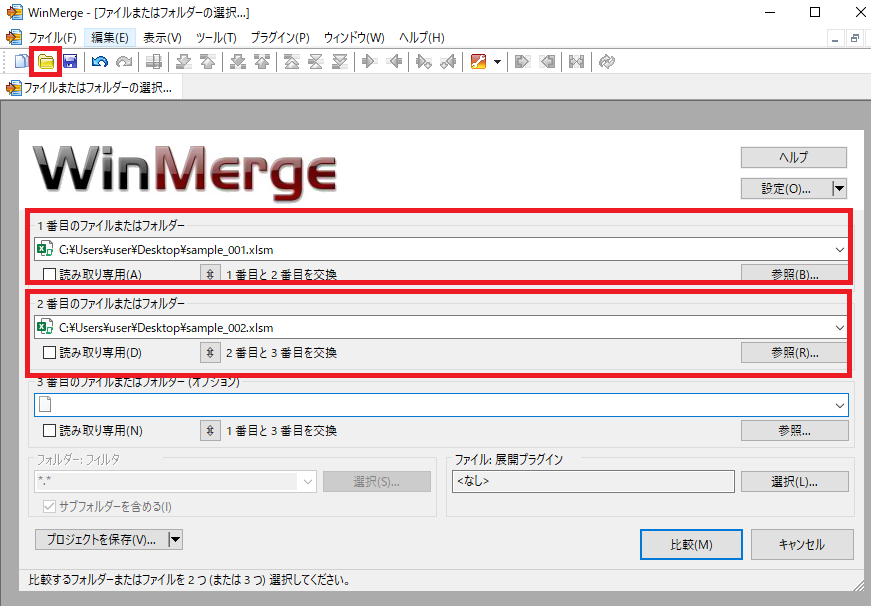Click the empty 3番目 file path field
The height and width of the screenshot is (606, 871).
[441, 405]
